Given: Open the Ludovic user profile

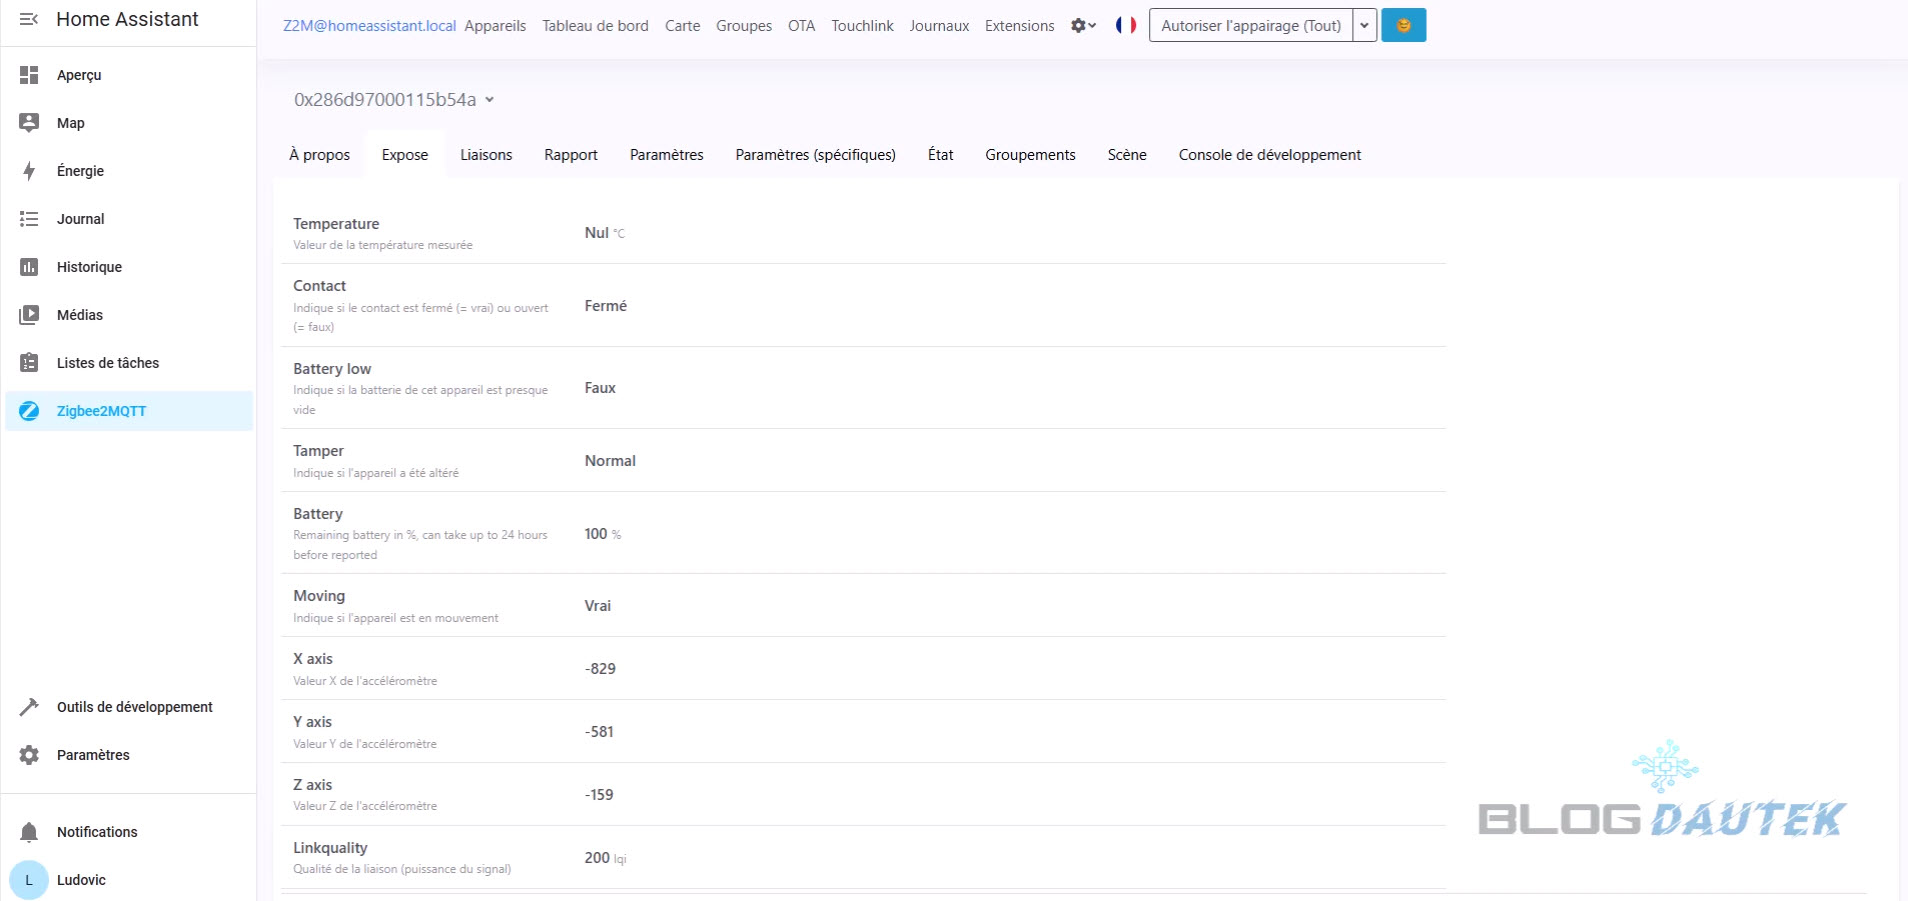Looking at the screenshot, I should [x=81, y=880].
